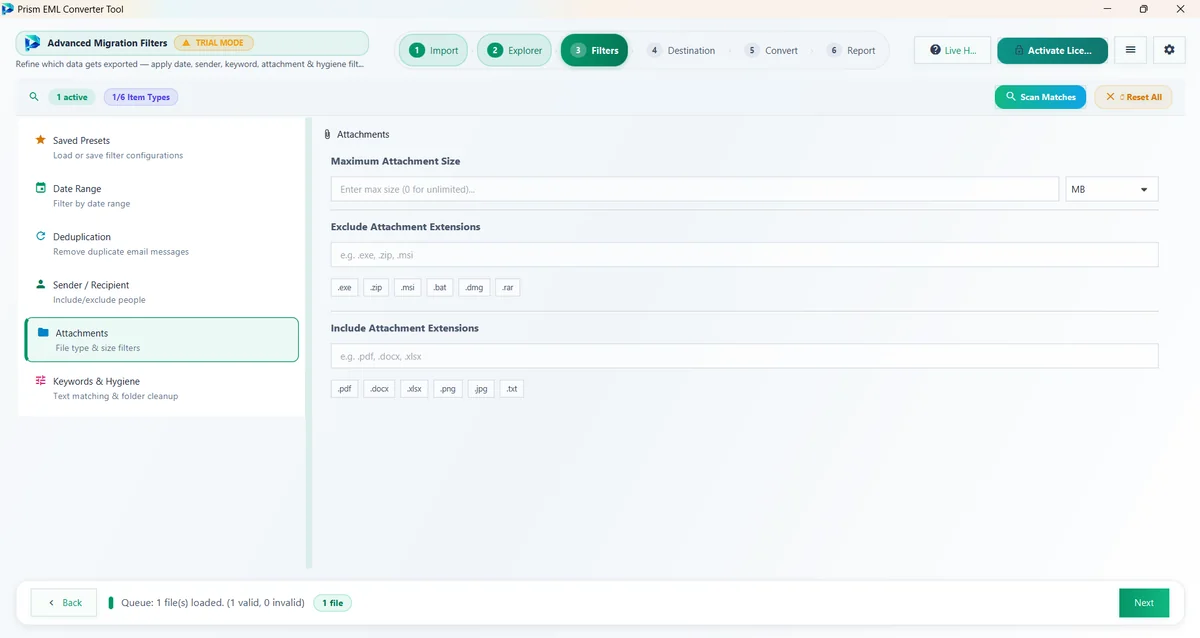The width and height of the screenshot is (1200, 638).
Task: Open settings gear icon
Action: [x=1170, y=50]
